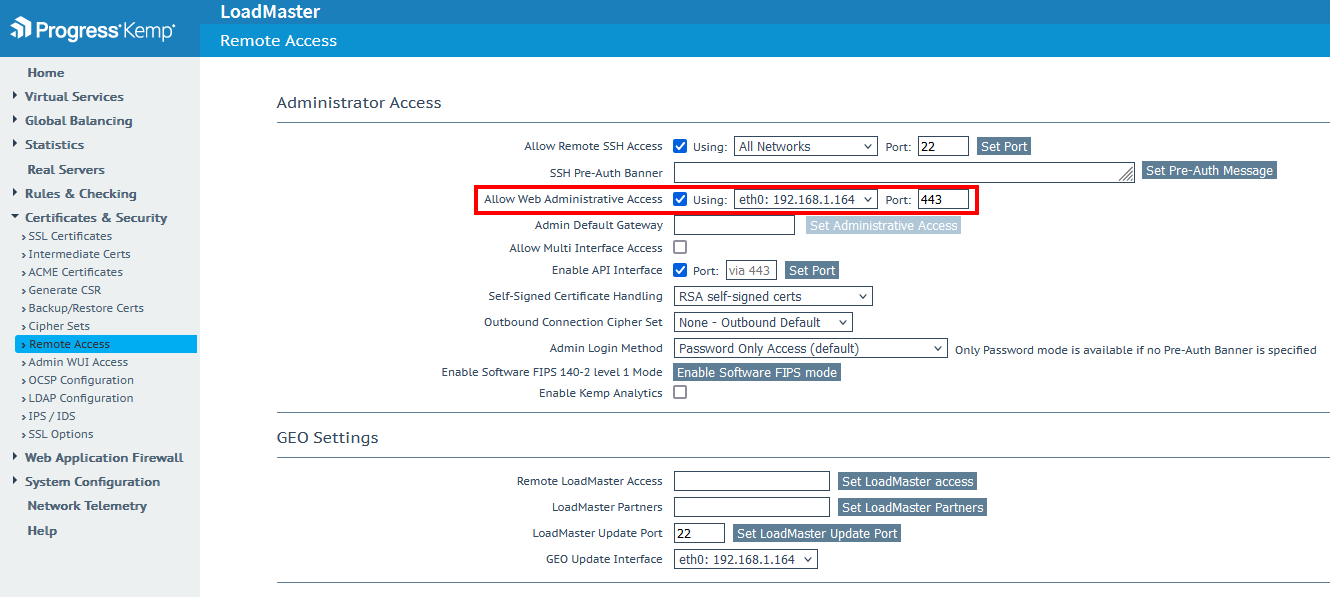Collapse Certificates & Security menu
1330x597 pixels.
[x=96, y=218]
